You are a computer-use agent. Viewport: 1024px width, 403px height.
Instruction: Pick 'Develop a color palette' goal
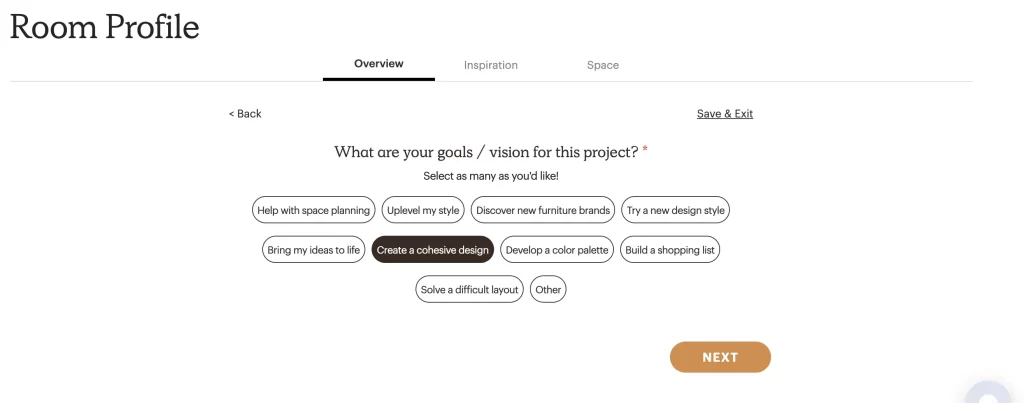coord(557,250)
